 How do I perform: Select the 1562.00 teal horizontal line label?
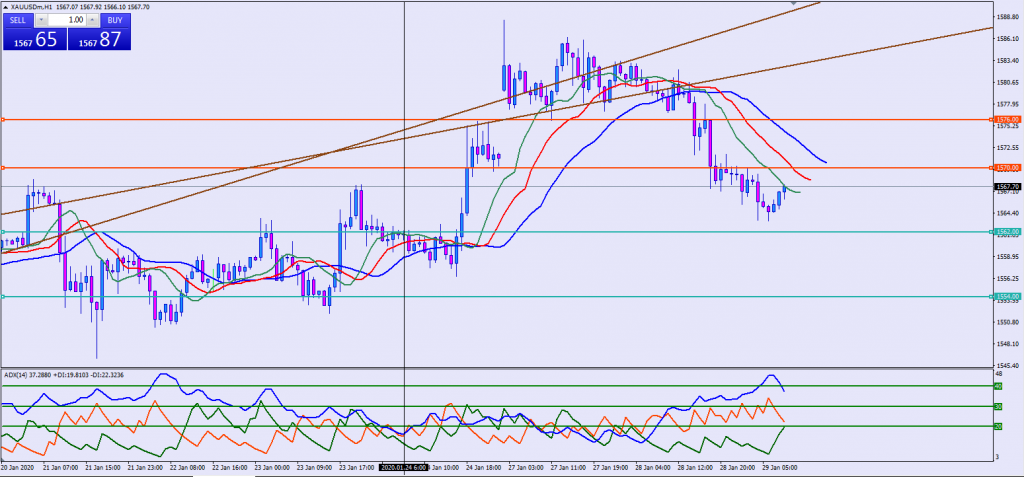(1007, 232)
